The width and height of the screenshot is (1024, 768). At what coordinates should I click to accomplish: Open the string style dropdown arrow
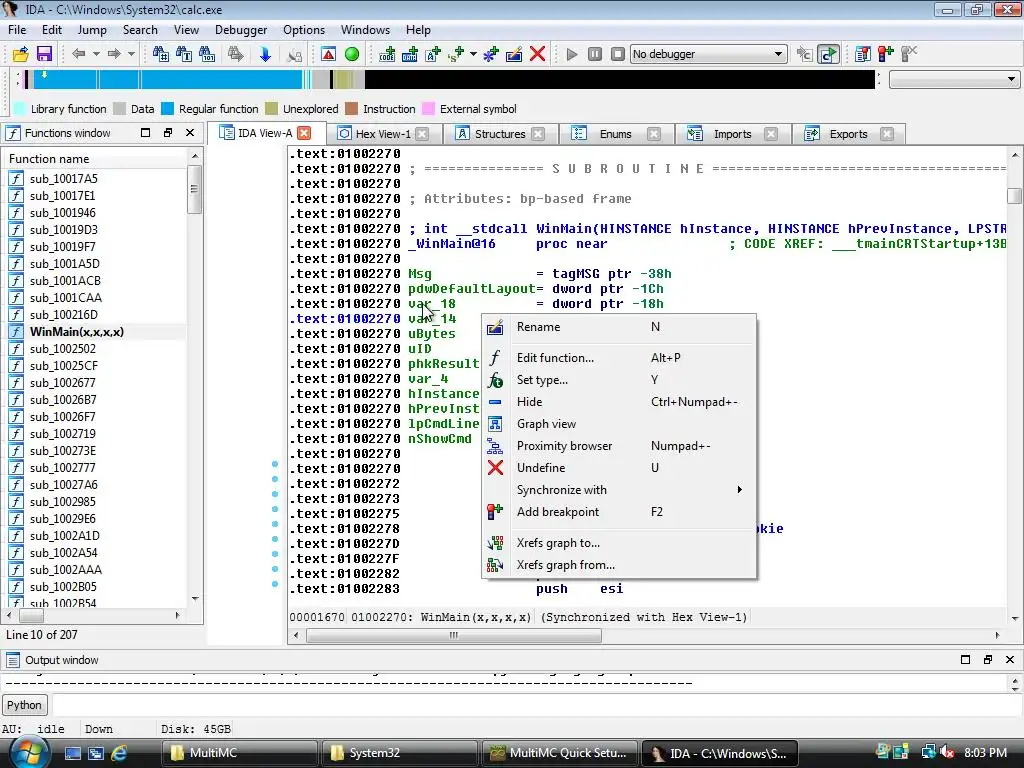point(473,54)
